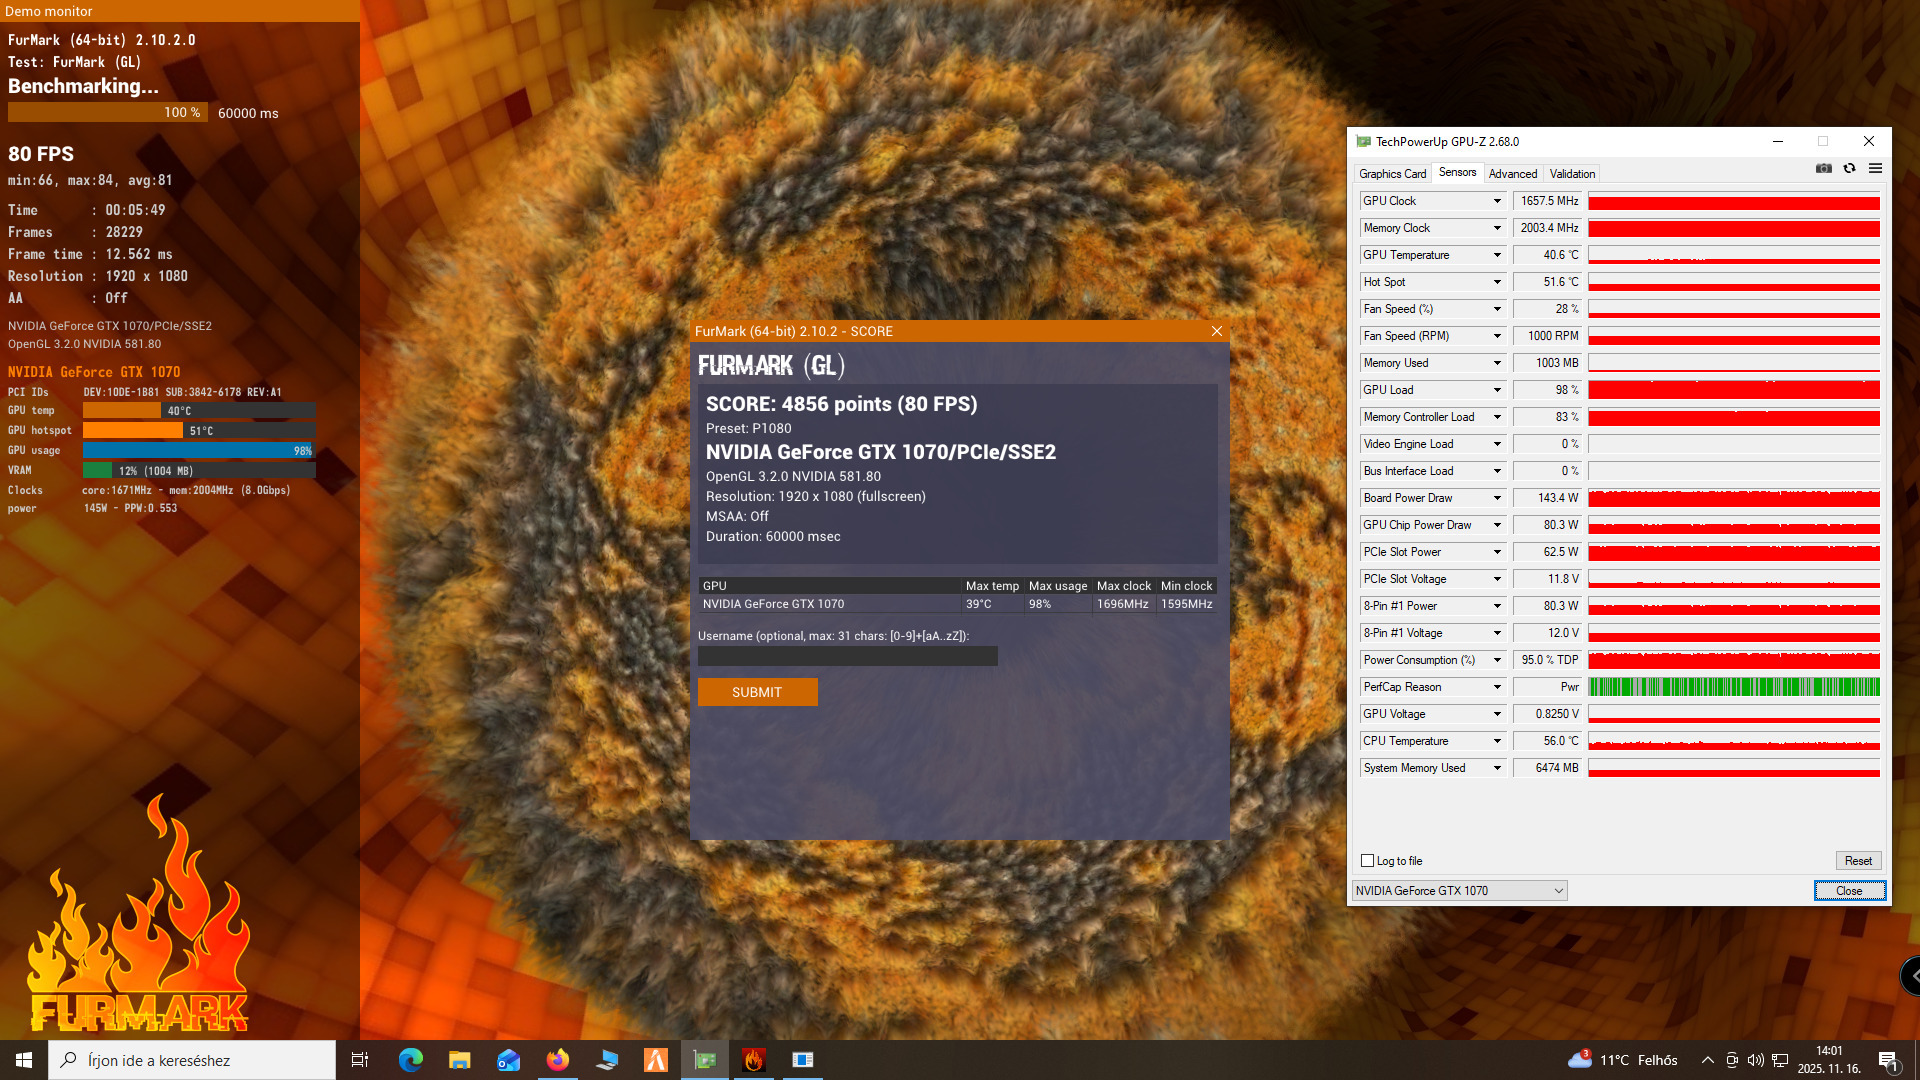Open FurMark from the taskbar flame icon

[x=754, y=1060]
